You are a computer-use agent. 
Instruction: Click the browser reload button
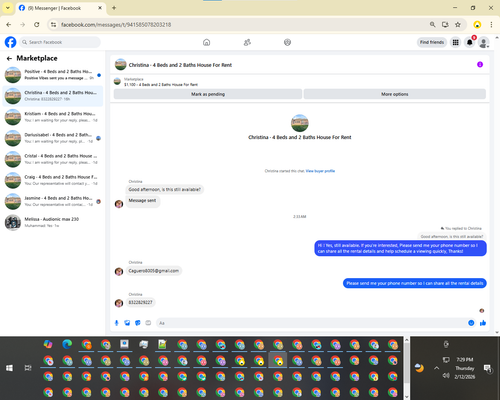(37, 25)
